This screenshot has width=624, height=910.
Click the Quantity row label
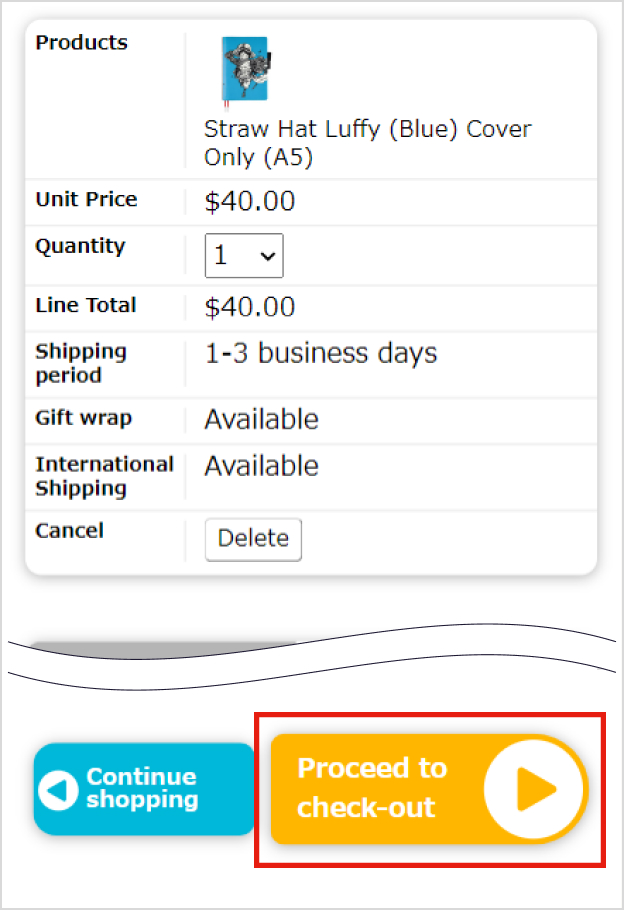[x=80, y=246]
